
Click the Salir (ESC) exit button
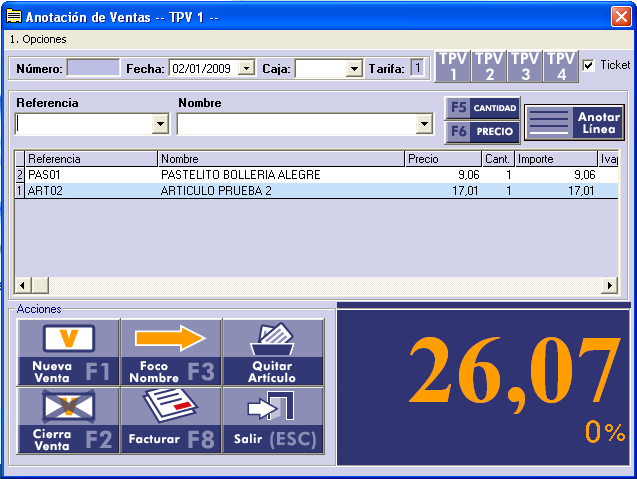pyautogui.click(x=273, y=420)
